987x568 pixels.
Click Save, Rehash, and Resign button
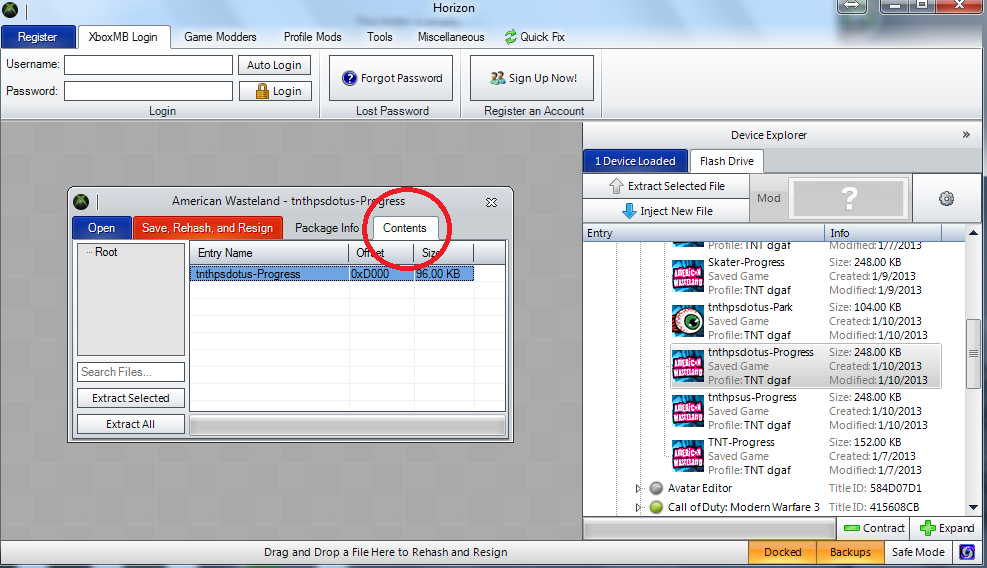tap(208, 228)
